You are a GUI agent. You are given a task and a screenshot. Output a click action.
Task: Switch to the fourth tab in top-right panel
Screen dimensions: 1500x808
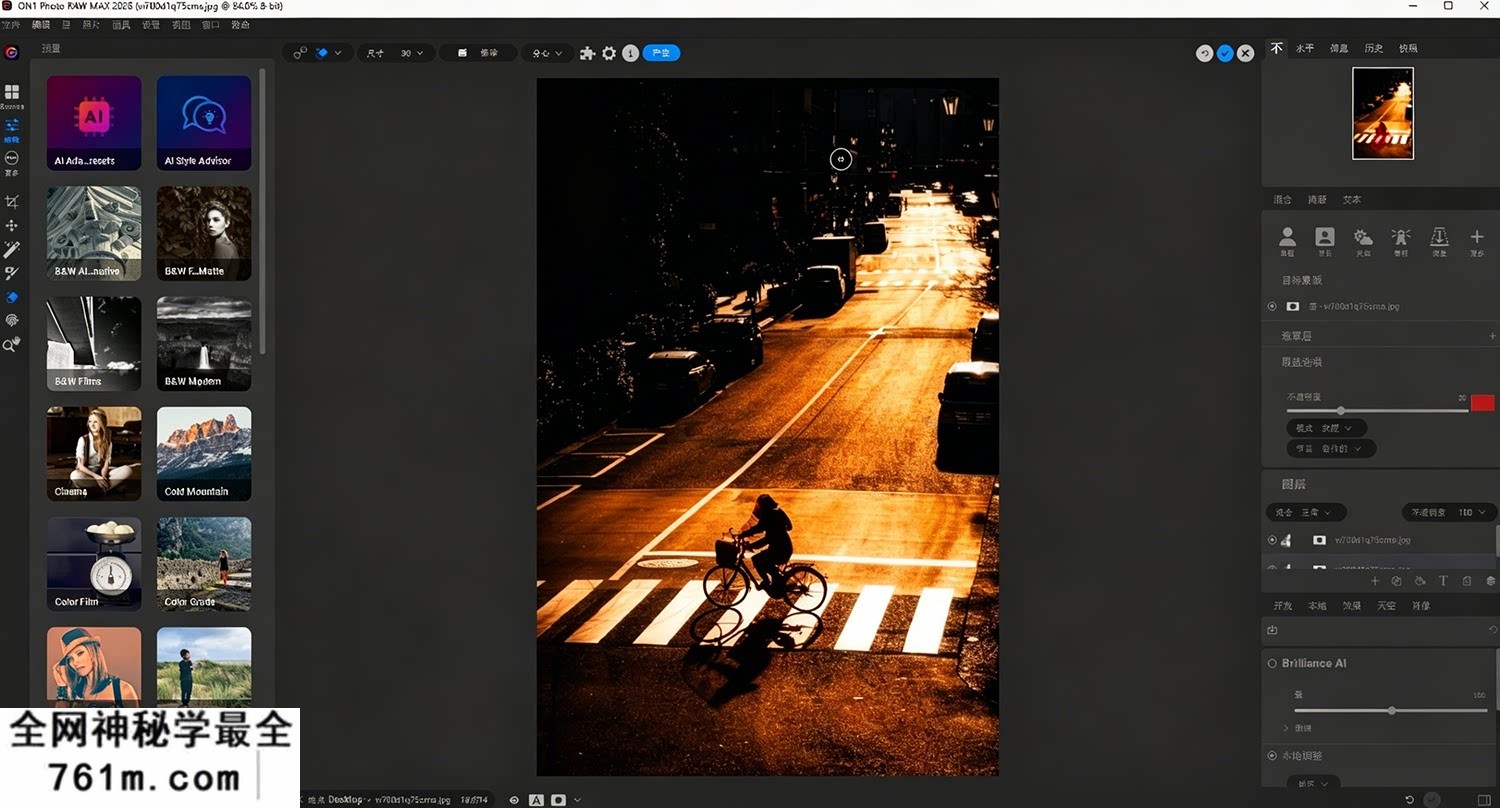pos(1374,48)
